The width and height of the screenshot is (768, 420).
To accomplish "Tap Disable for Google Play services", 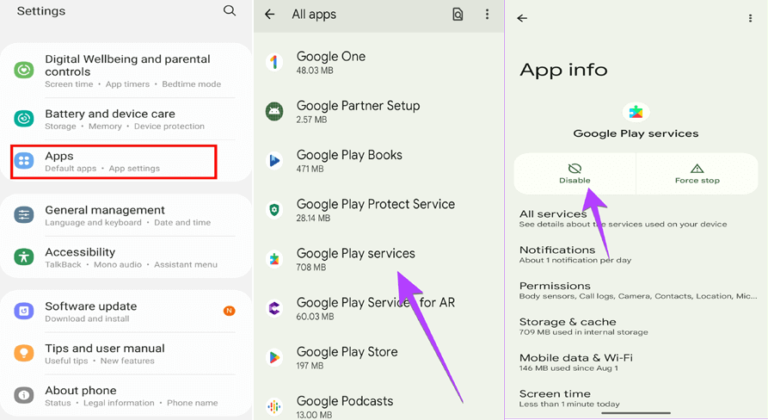I will point(575,173).
